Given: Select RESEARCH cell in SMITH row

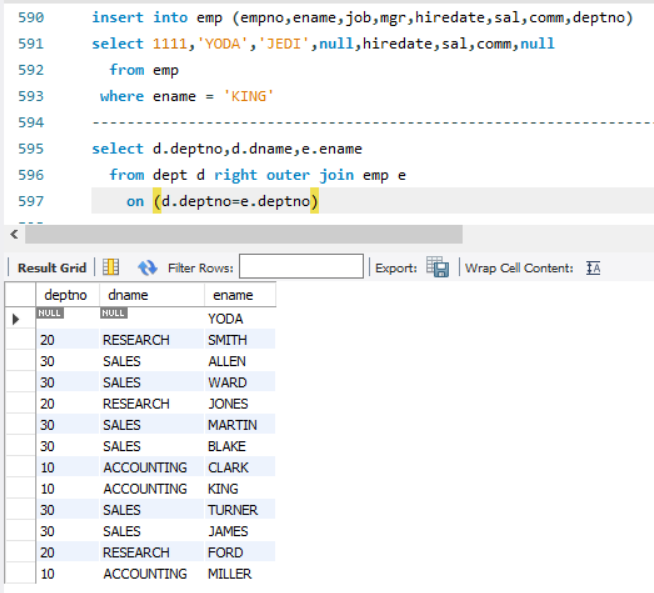Looking at the screenshot, I should pyautogui.click(x=152, y=340).
